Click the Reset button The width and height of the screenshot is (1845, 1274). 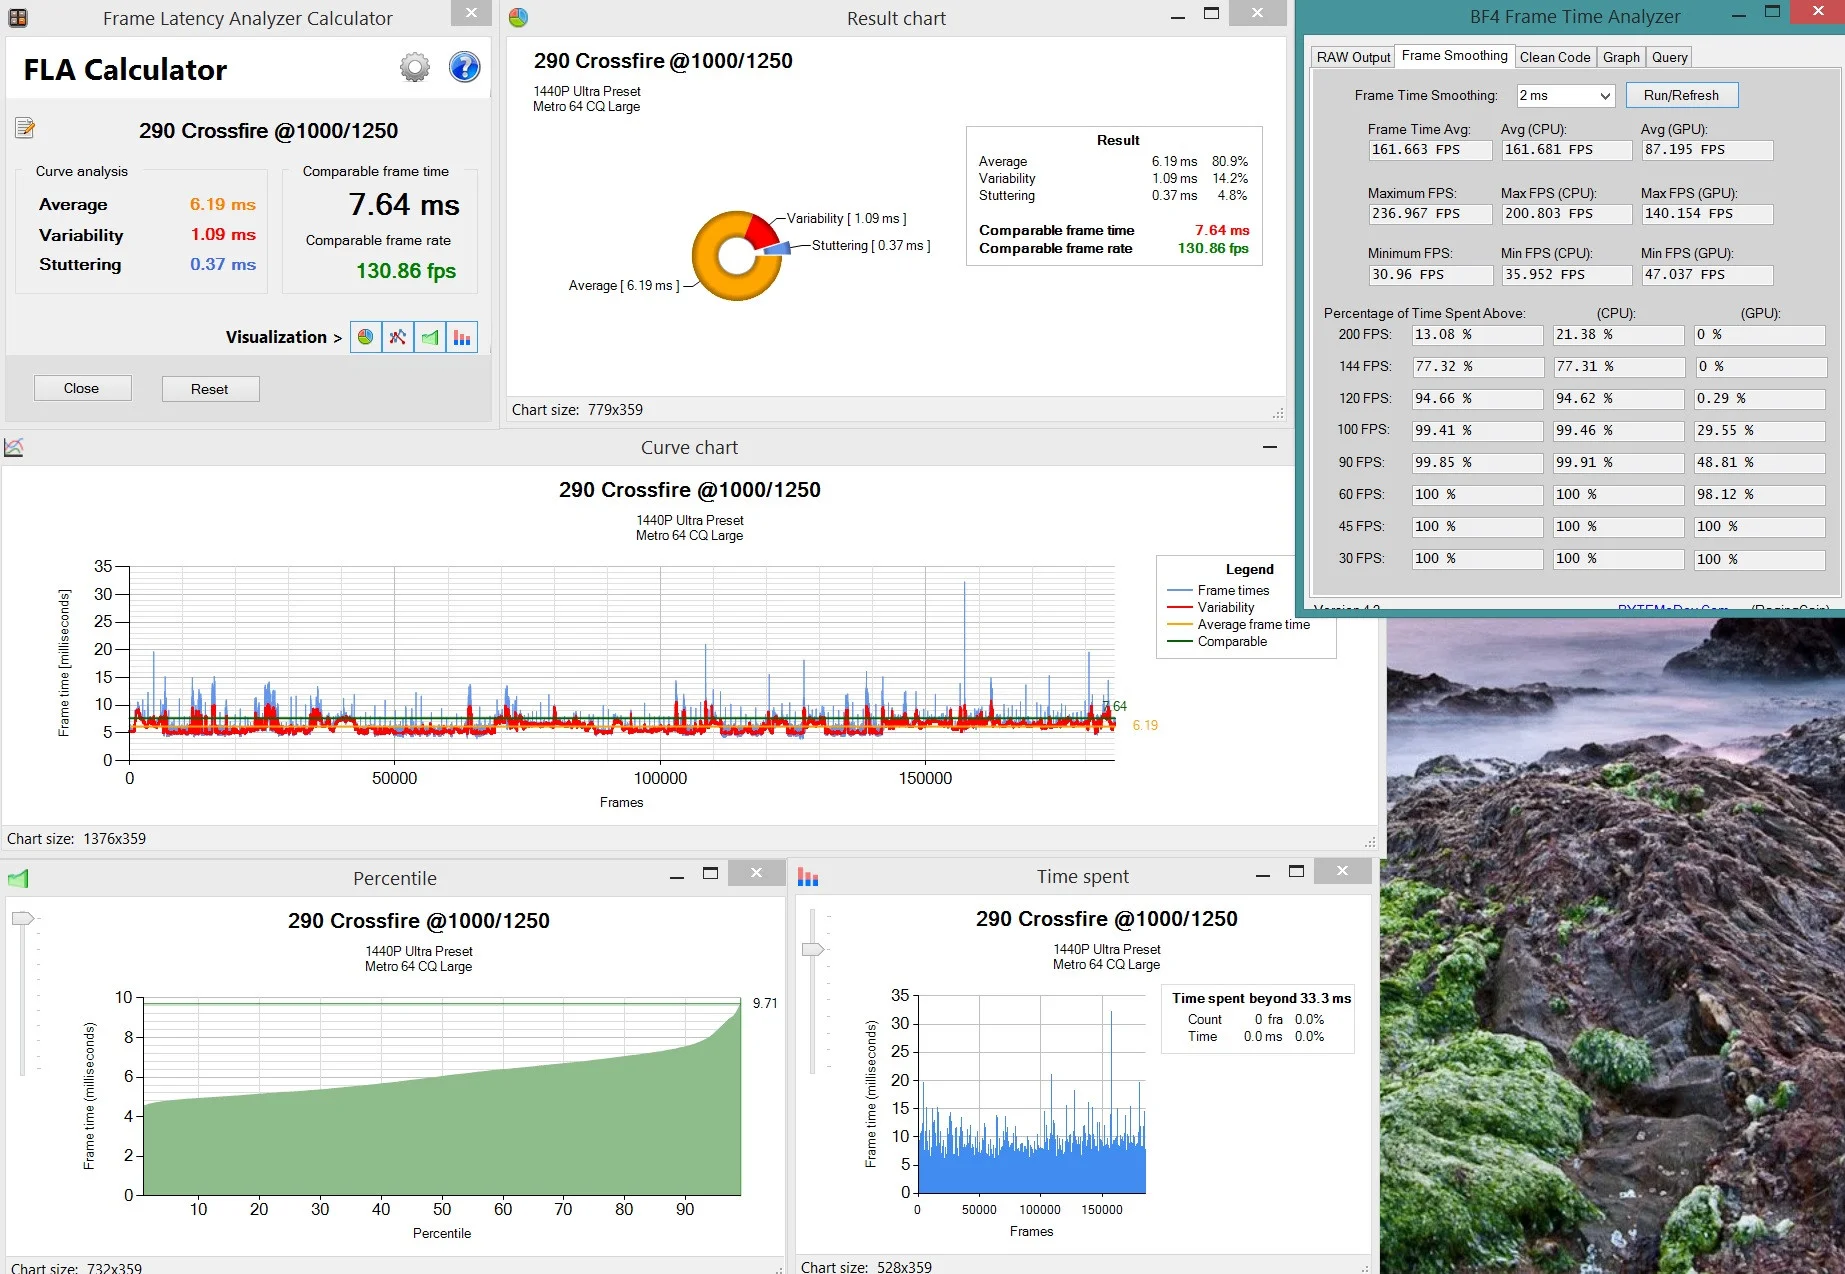(x=210, y=389)
